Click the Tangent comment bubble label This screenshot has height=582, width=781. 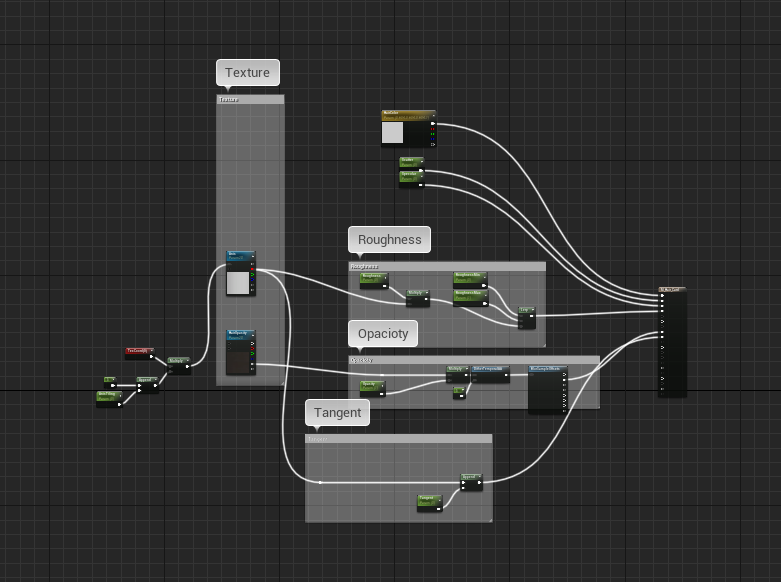[x=337, y=412]
